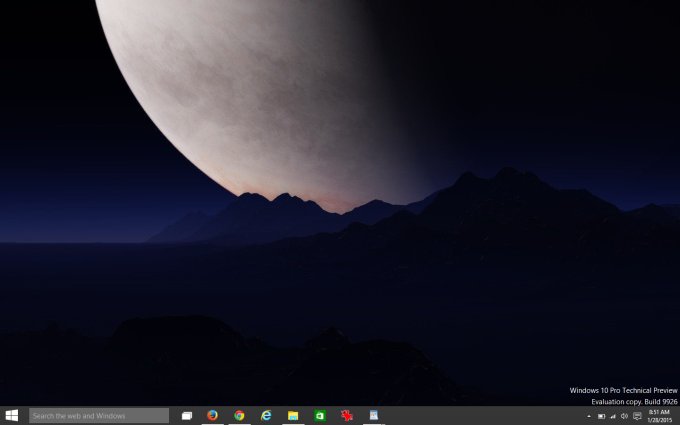The height and width of the screenshot is (425, 680).
Task: Show hidden system tray icons
Action: (588, 416)
